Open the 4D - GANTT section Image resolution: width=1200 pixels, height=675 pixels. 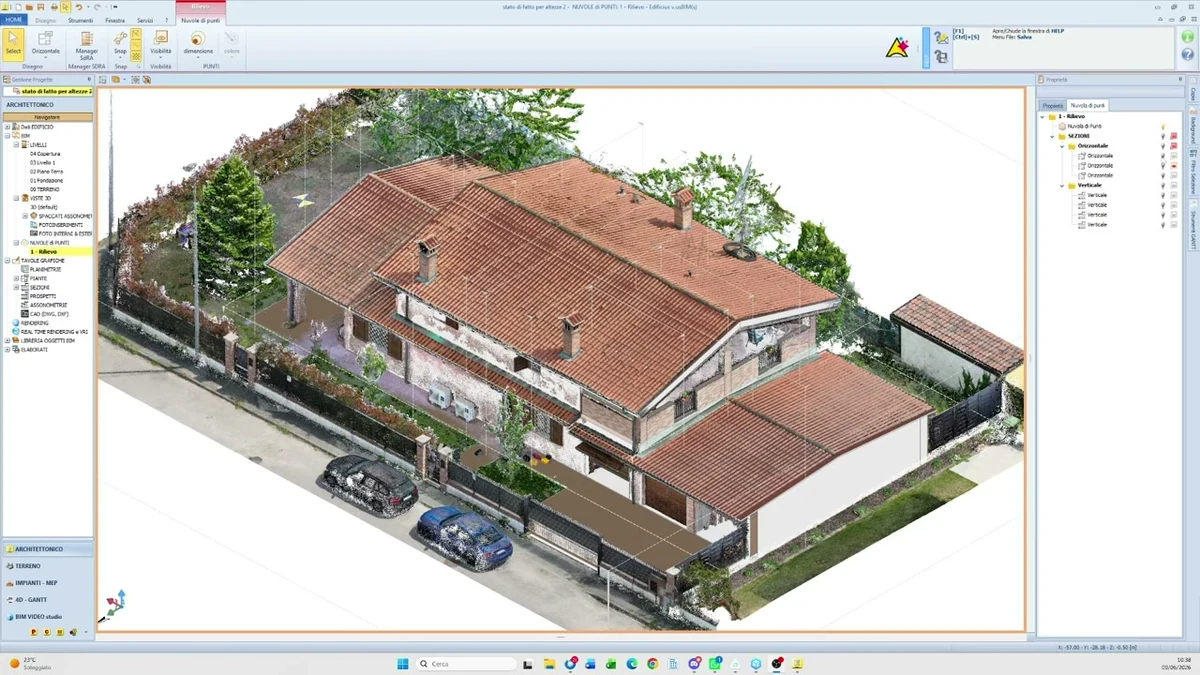[x=48, y=600]
